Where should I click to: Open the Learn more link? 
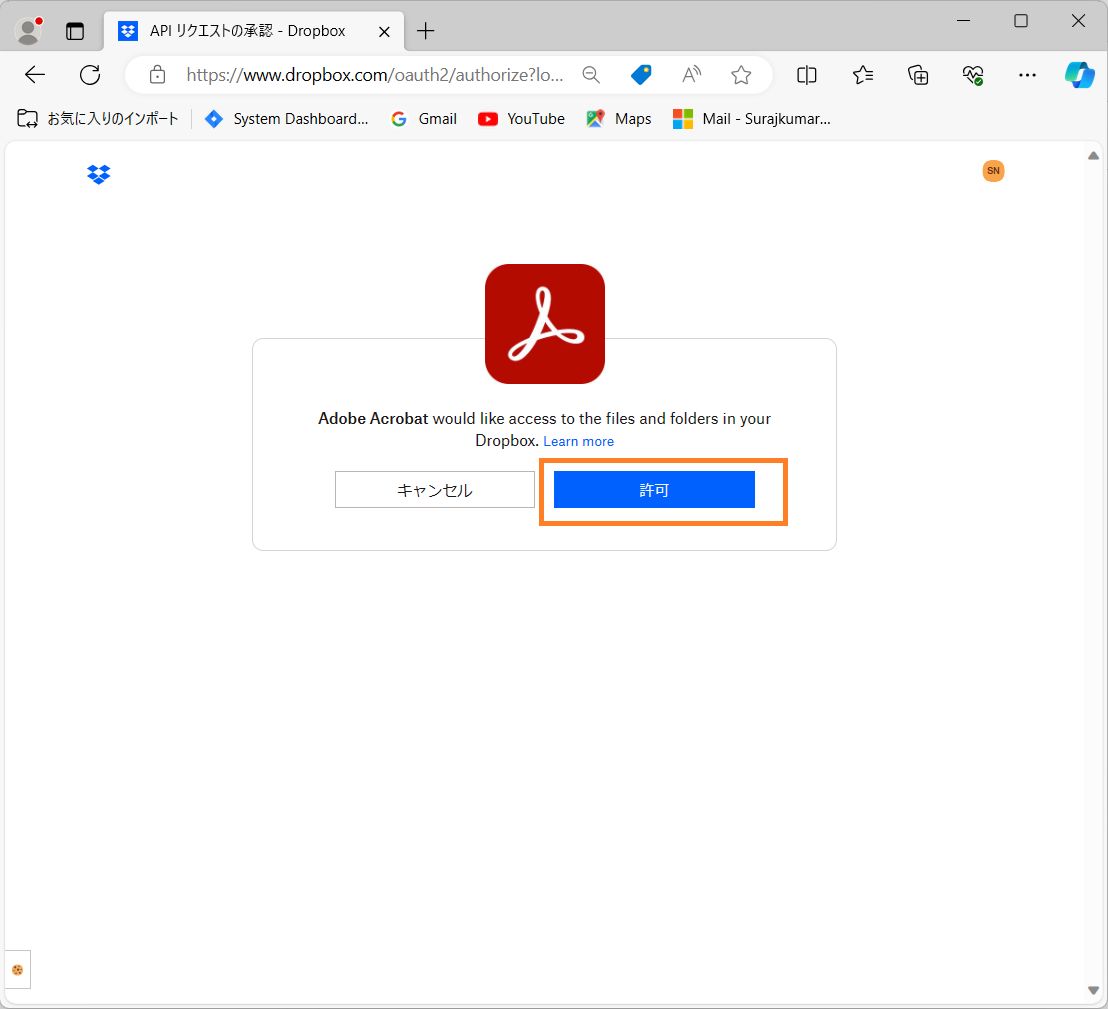579,441
